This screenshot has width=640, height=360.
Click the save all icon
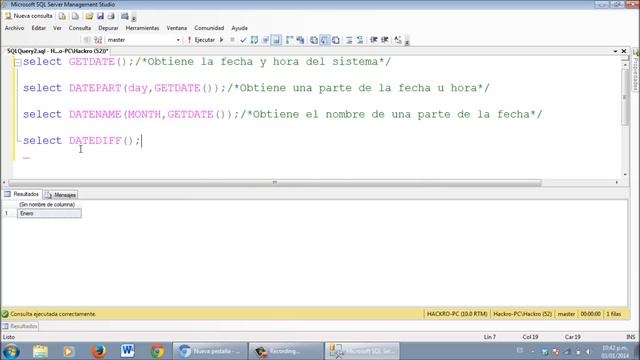(x=111, y=16)
